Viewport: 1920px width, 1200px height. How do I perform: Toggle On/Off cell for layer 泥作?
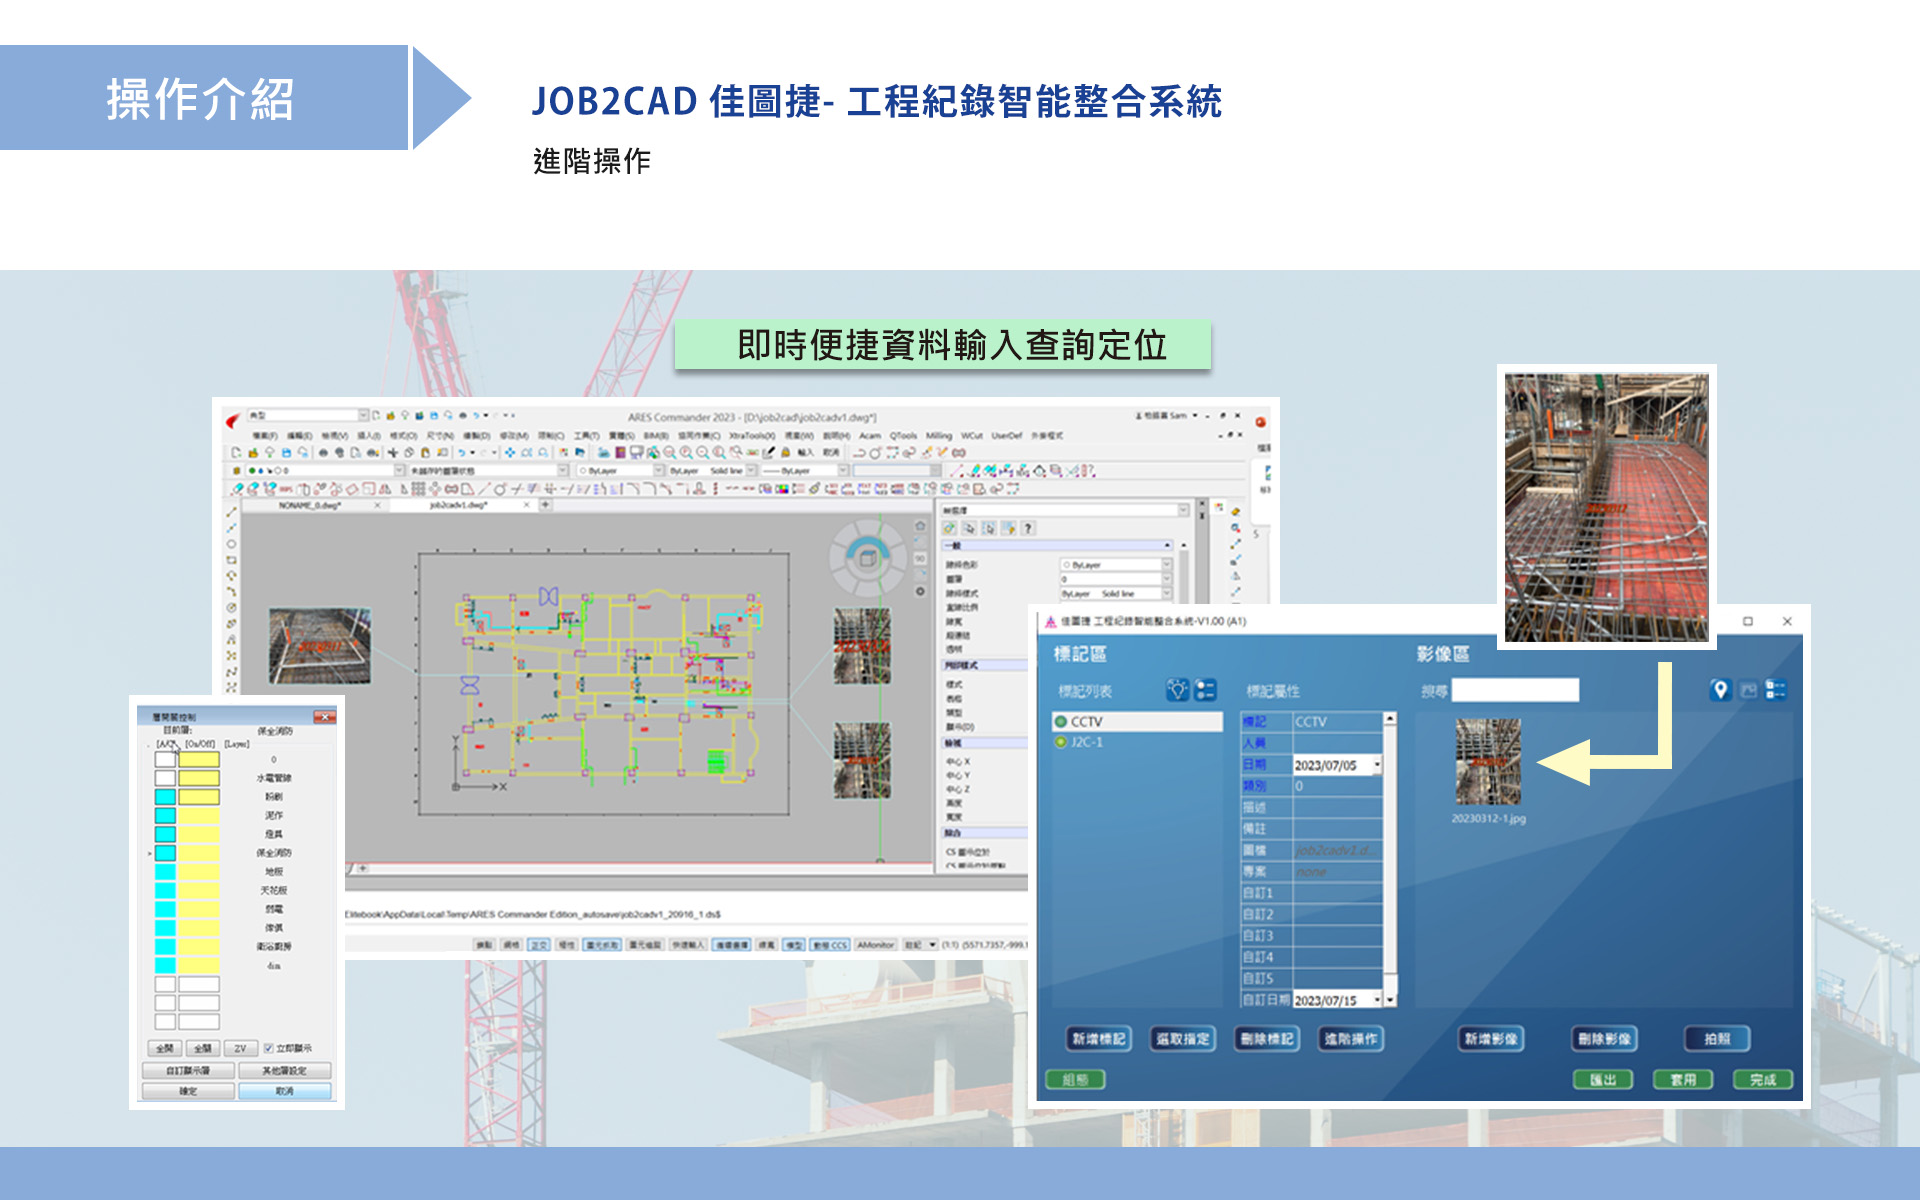(199, 815)
